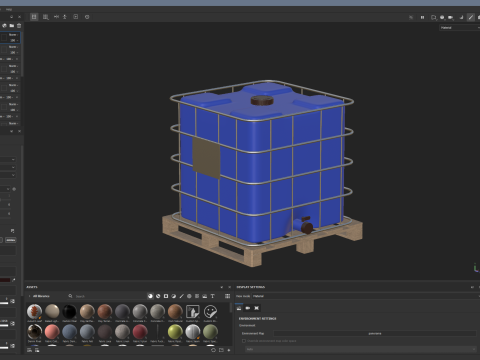Viewport: 480px width, 360px height.
Task: Click the refresh icon at the Assets panel bottom
Action: pos(213,350)
